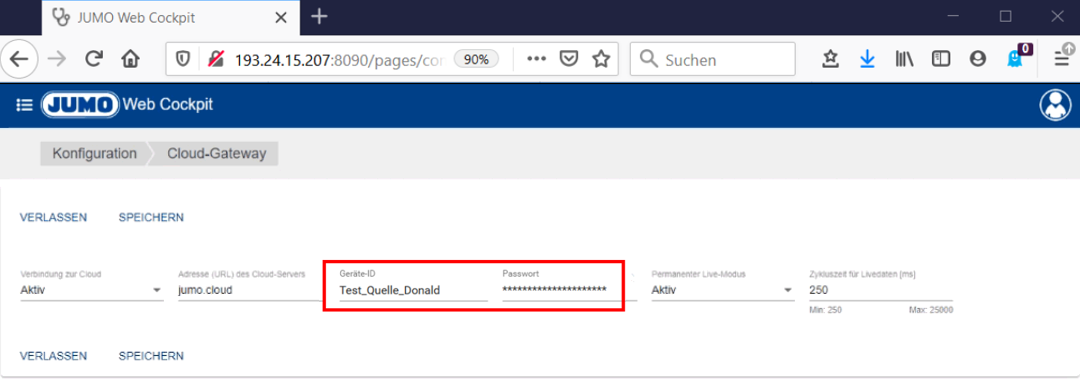Select the Konfiguration breadcrumb
The width and height of the screenshot is (1080, 379).
pyautogui.click(x=94, y=154)
